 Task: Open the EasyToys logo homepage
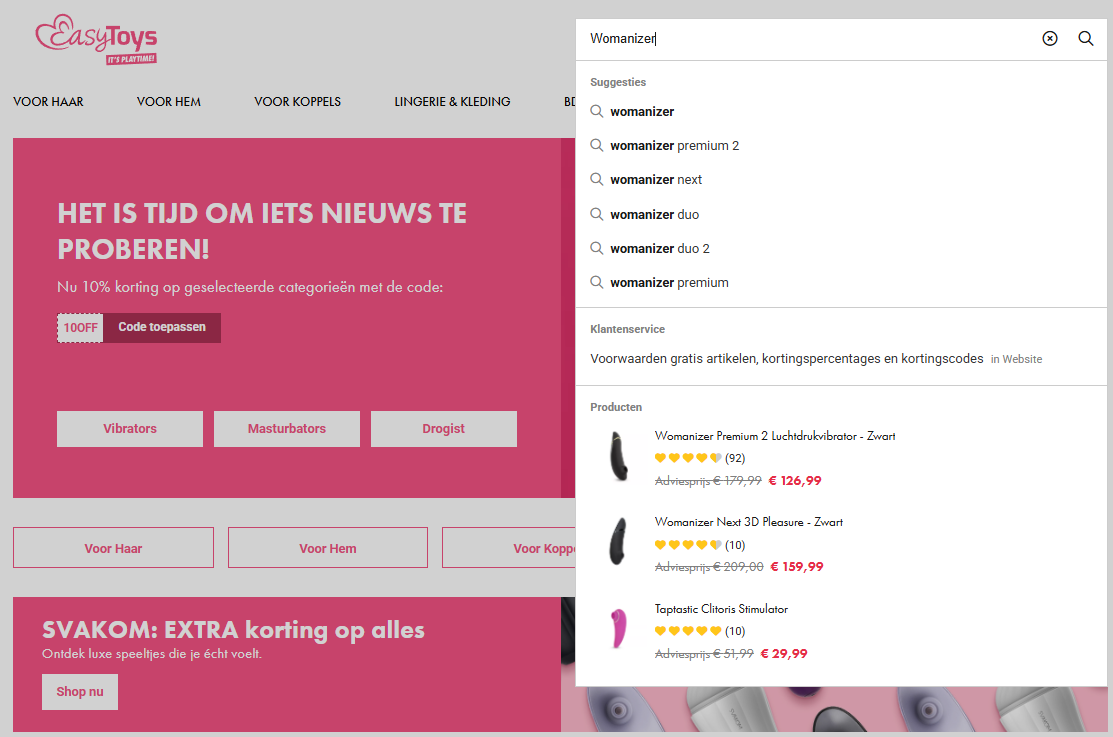(x=97, y=40)
